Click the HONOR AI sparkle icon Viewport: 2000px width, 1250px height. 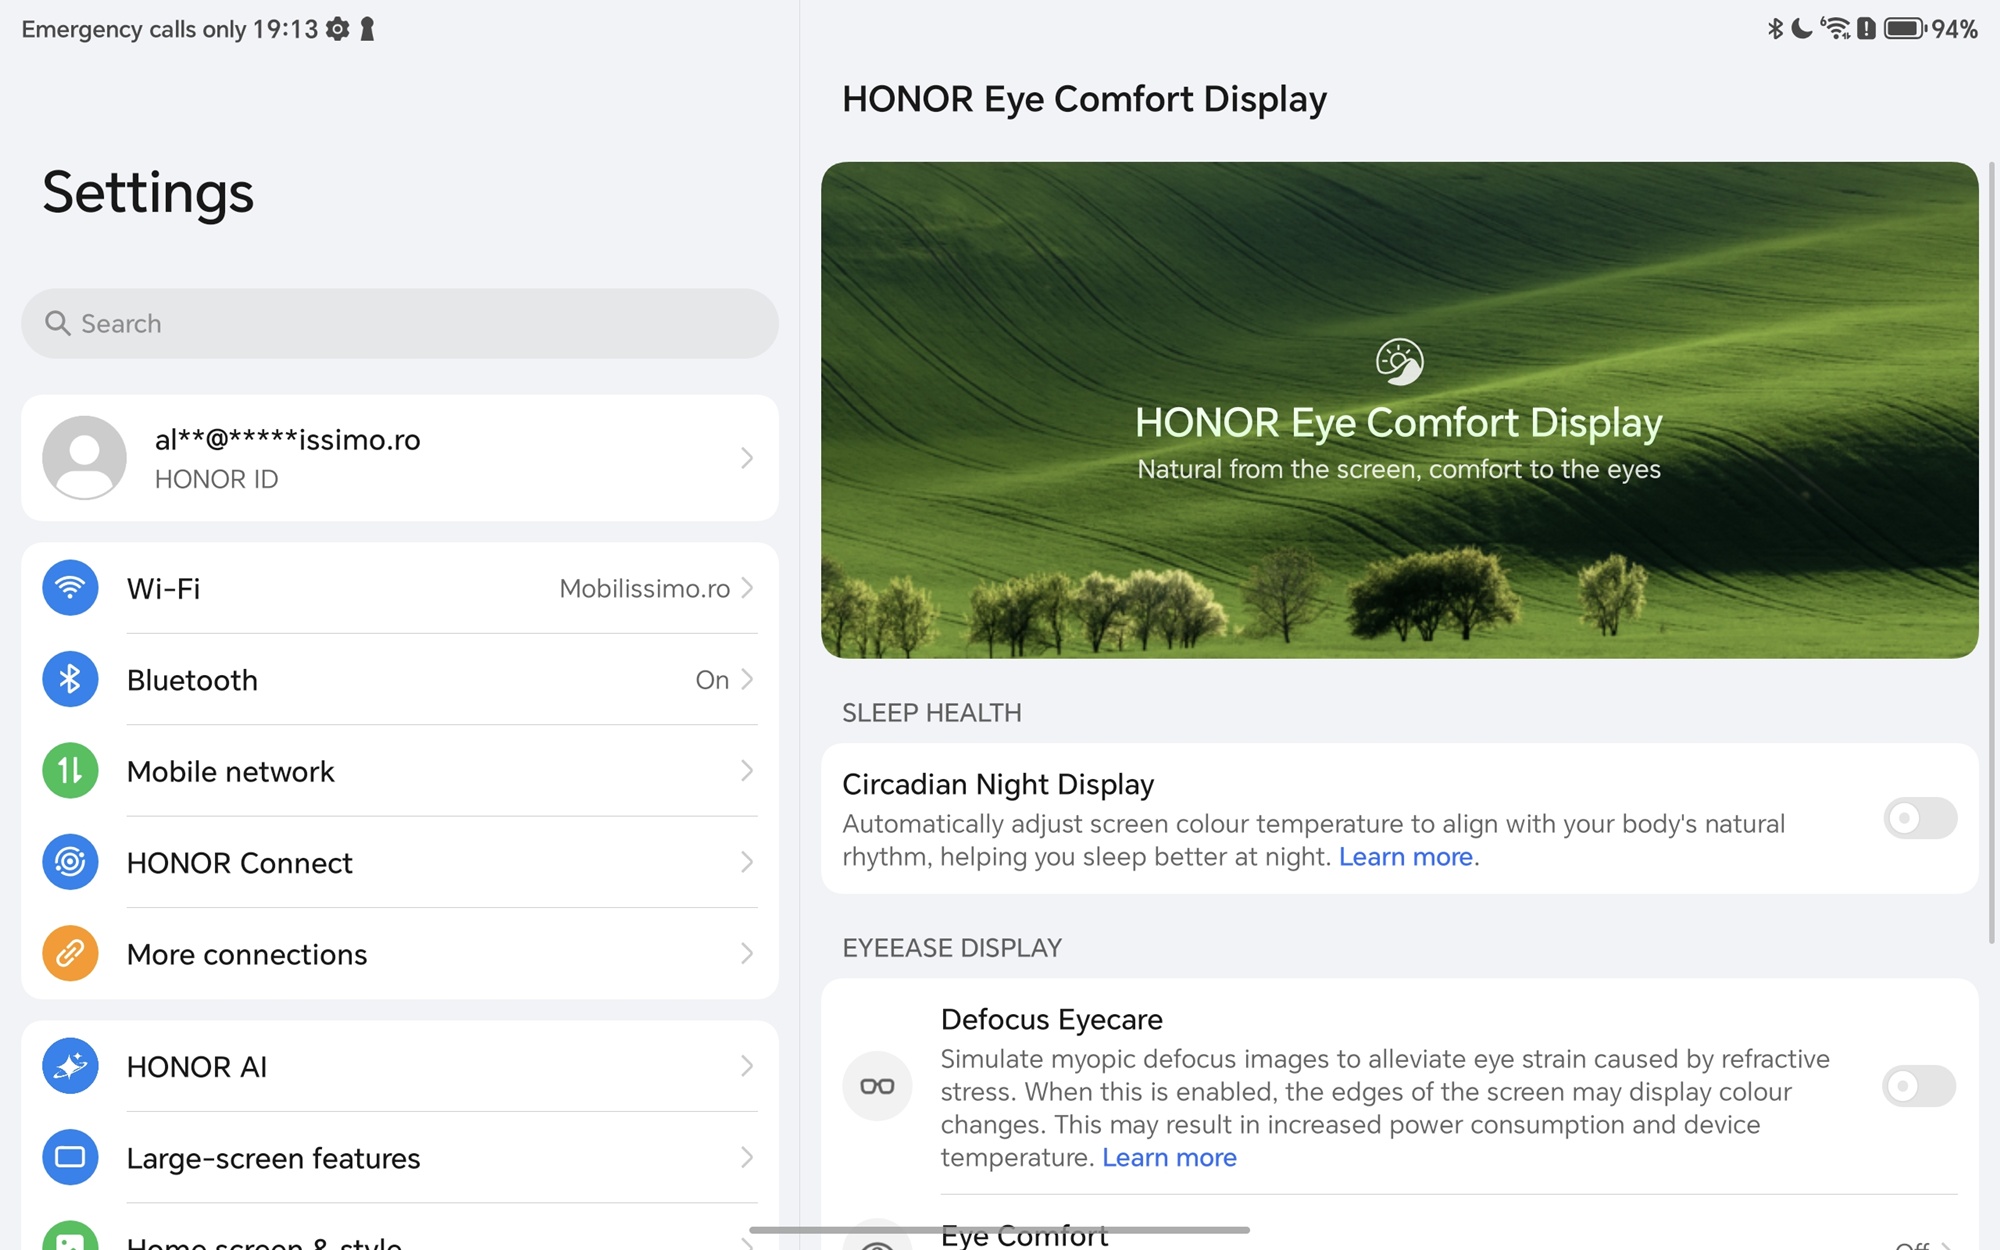click(70, 1066)
